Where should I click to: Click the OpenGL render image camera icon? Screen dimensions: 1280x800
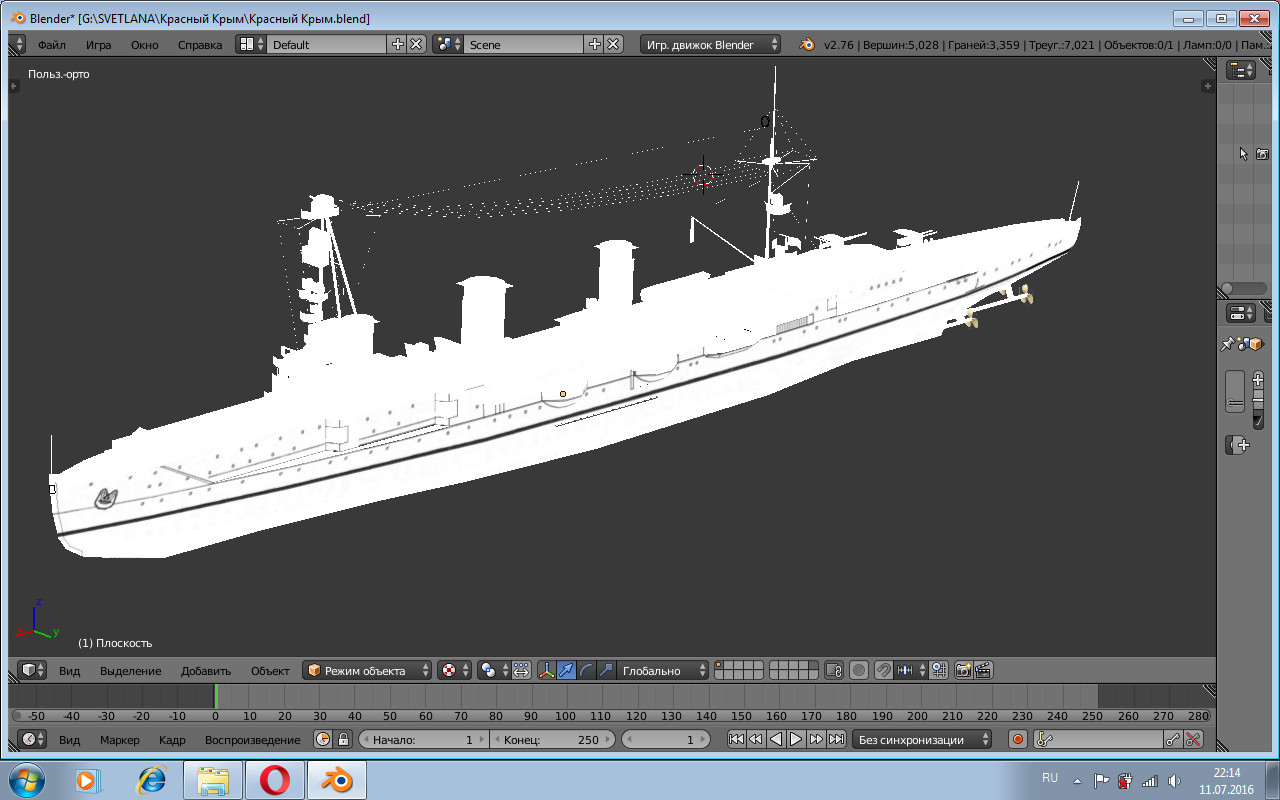[x=963, y=670]
